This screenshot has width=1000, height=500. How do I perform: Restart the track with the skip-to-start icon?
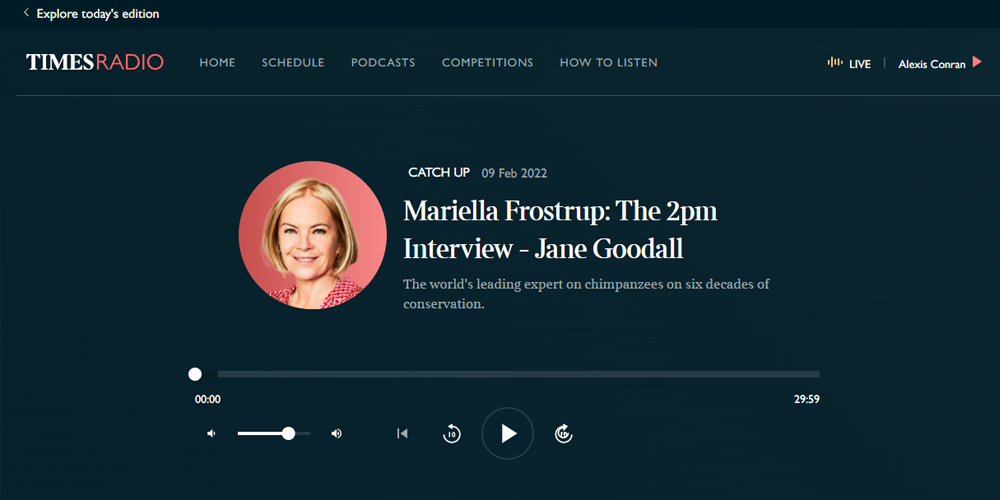[x=402, y=434]
